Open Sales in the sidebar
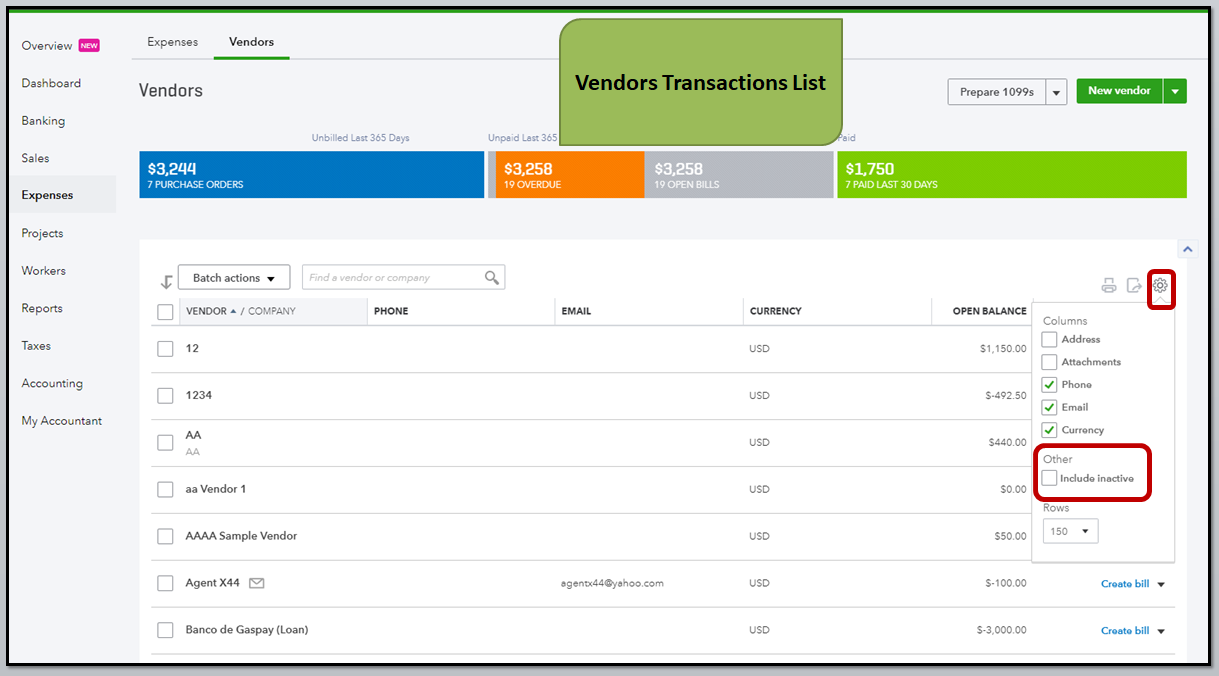The height and width of the screenshot is (676, 1219). click(x=35, y=158)
